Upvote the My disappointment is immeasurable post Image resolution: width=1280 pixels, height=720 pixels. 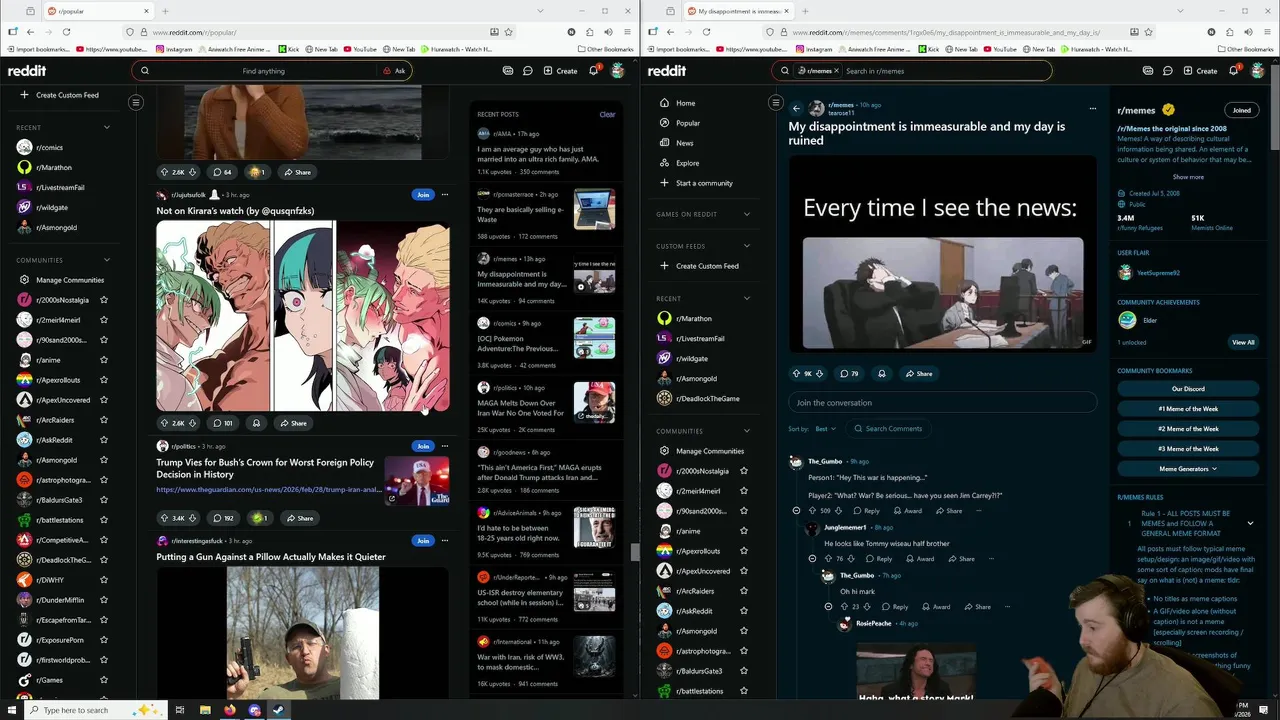797,373
